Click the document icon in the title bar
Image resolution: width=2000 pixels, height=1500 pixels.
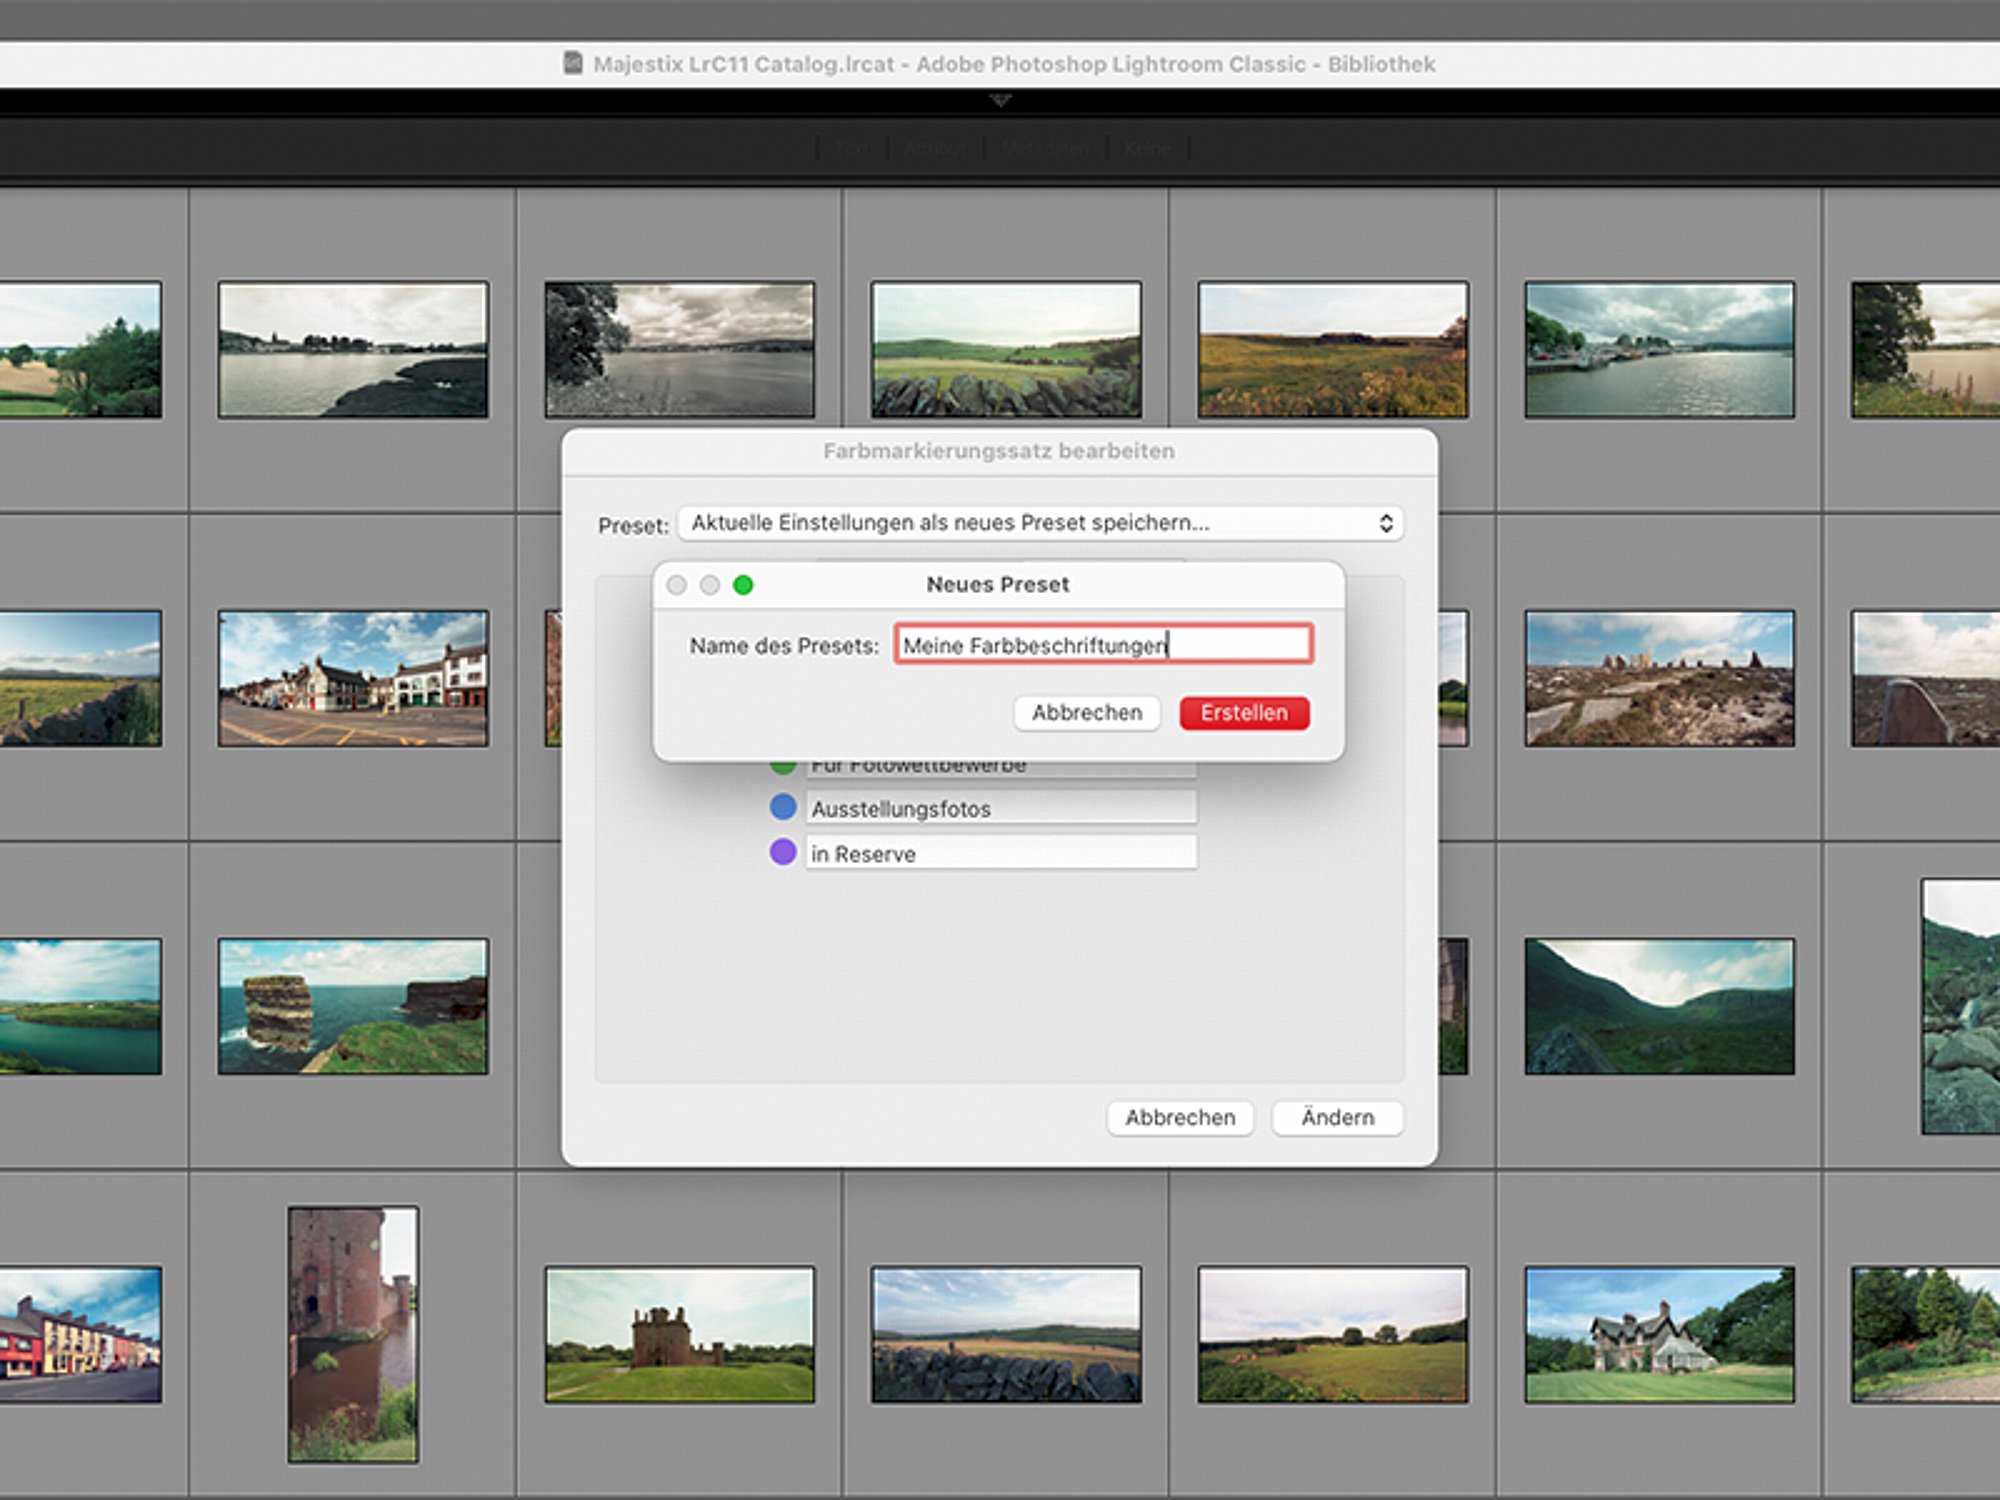(x=573, y=63)
